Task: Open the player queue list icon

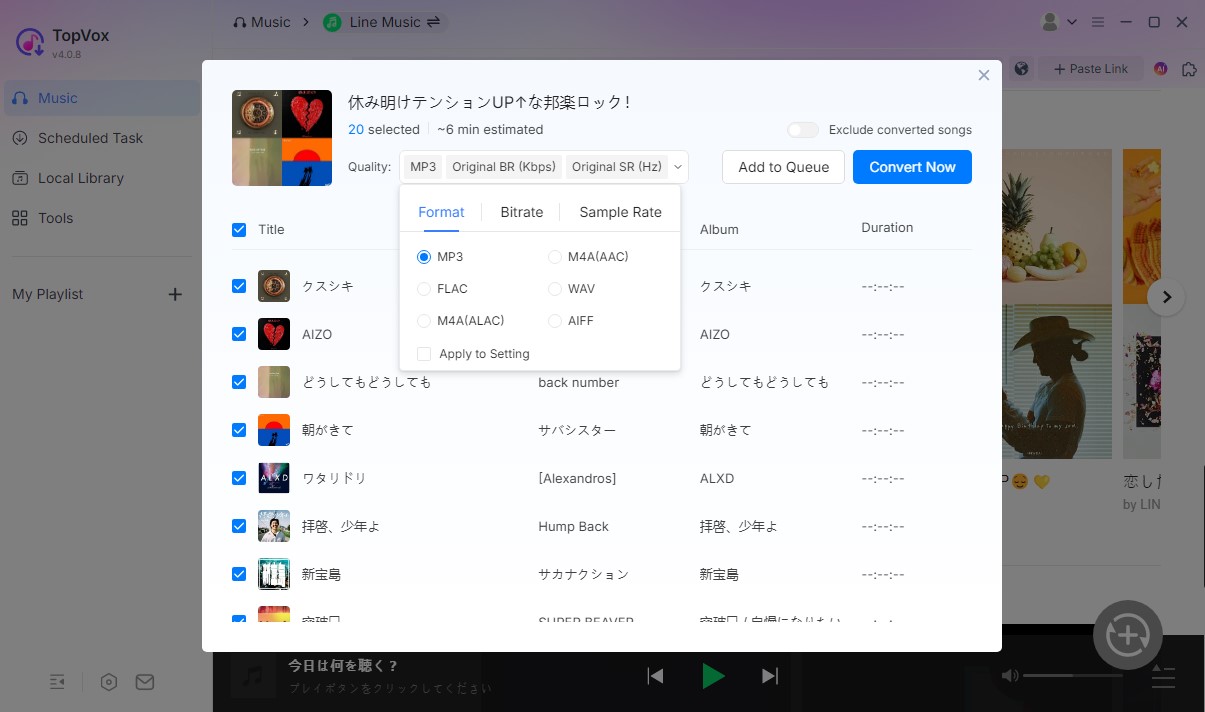Action: (x=1163, y=677)
